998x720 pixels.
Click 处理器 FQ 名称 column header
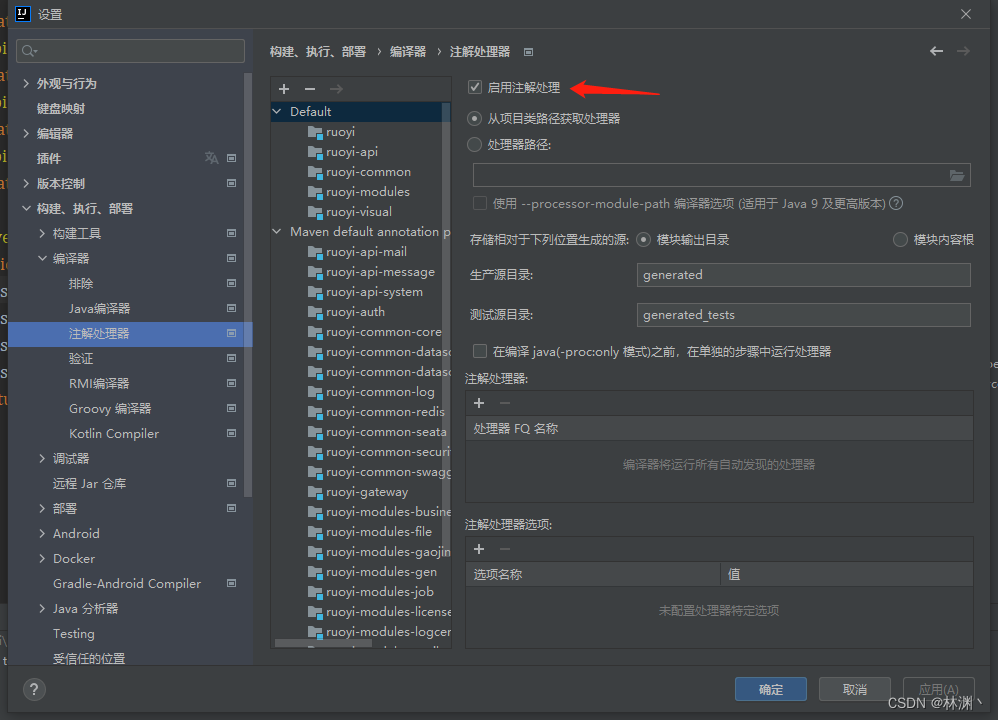tap(719, 428)
